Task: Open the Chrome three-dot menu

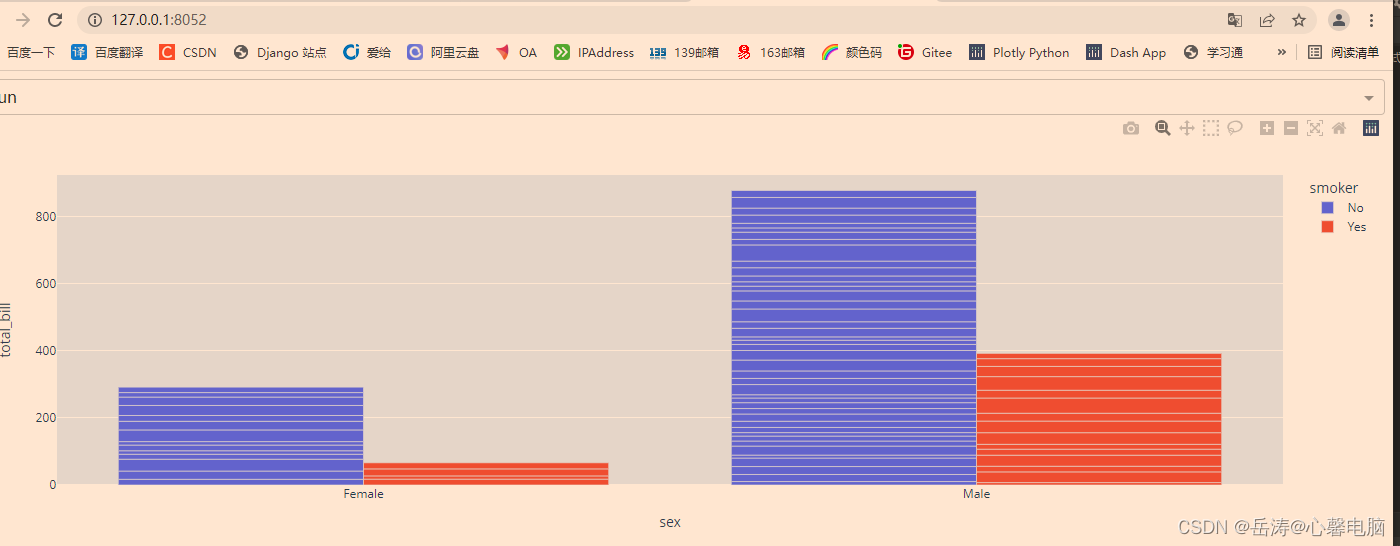Action: point(1371,20)
